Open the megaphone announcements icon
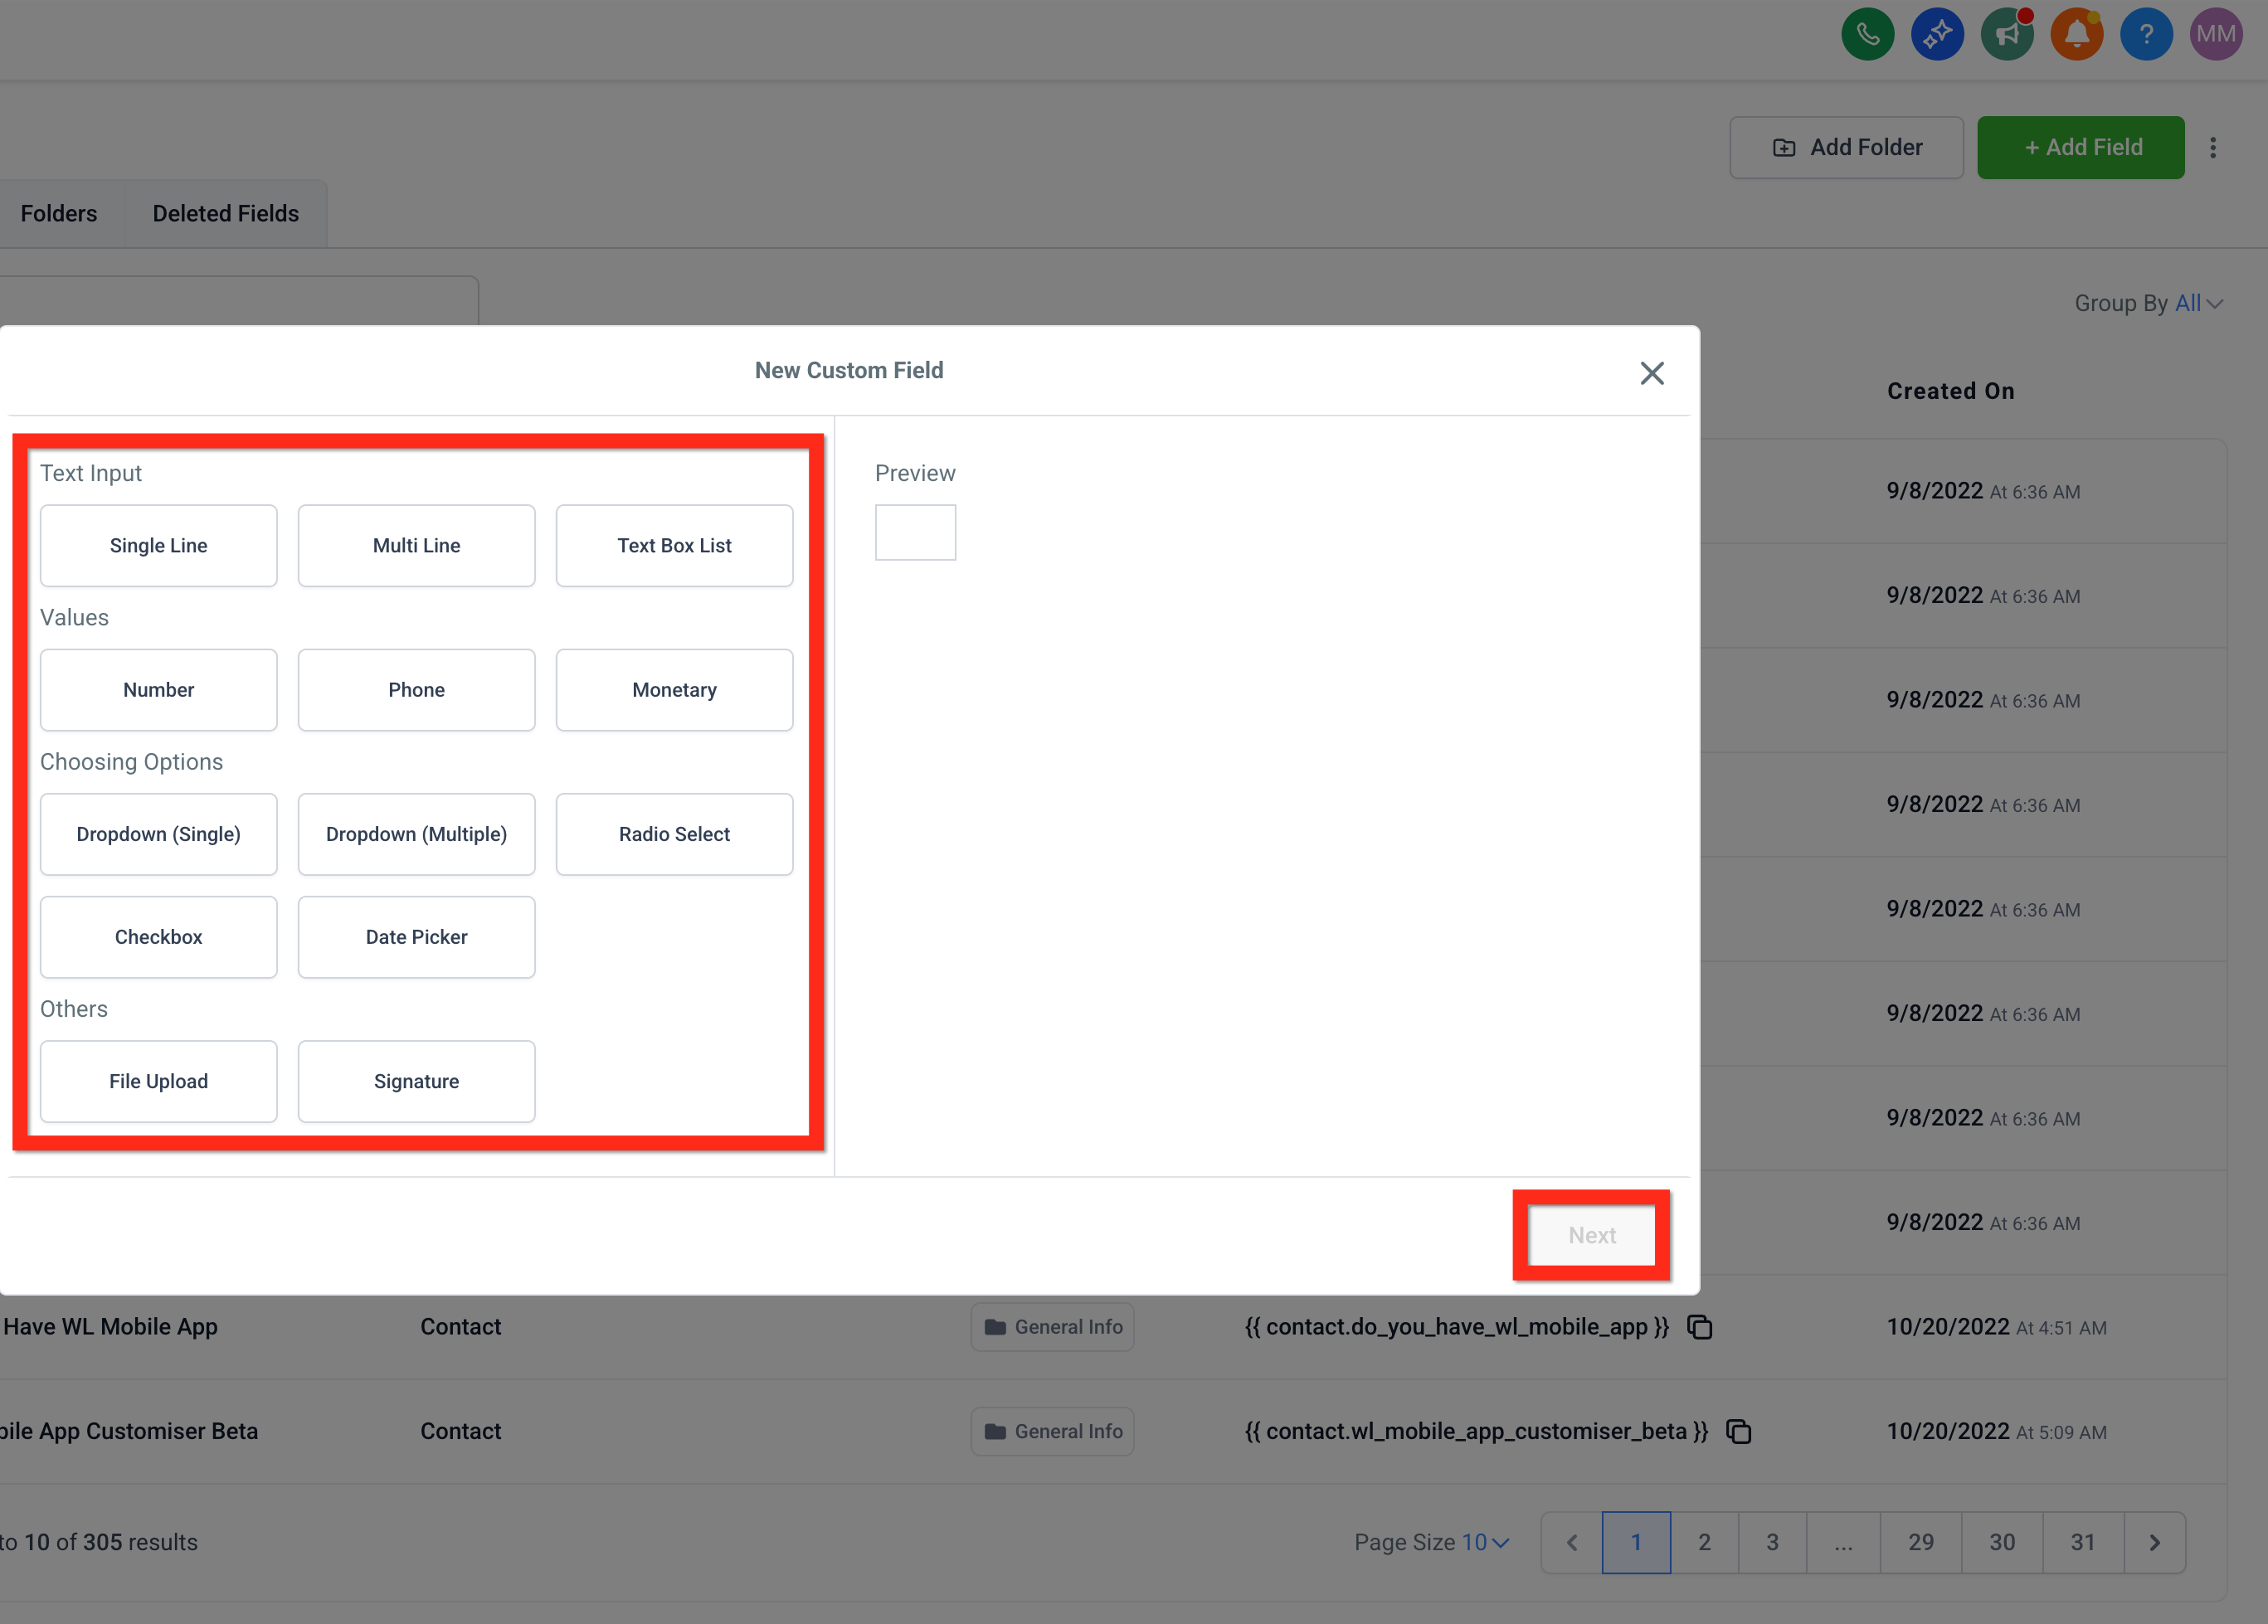 coord(2007,35)
